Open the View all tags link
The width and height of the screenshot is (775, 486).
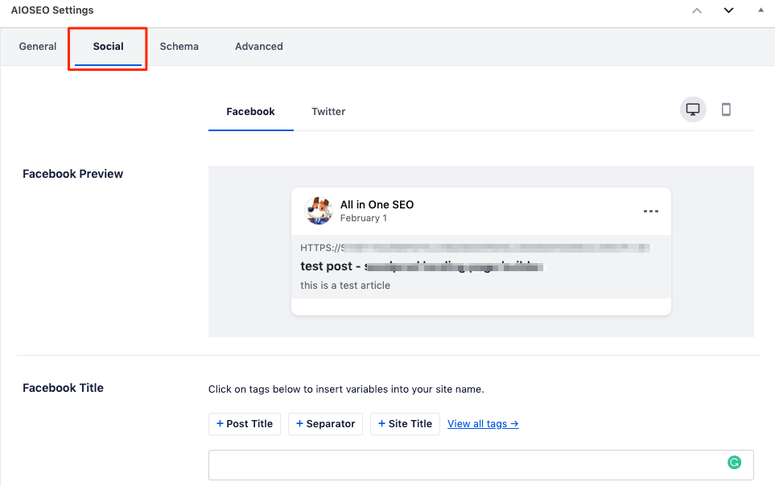tap(483, 424)
